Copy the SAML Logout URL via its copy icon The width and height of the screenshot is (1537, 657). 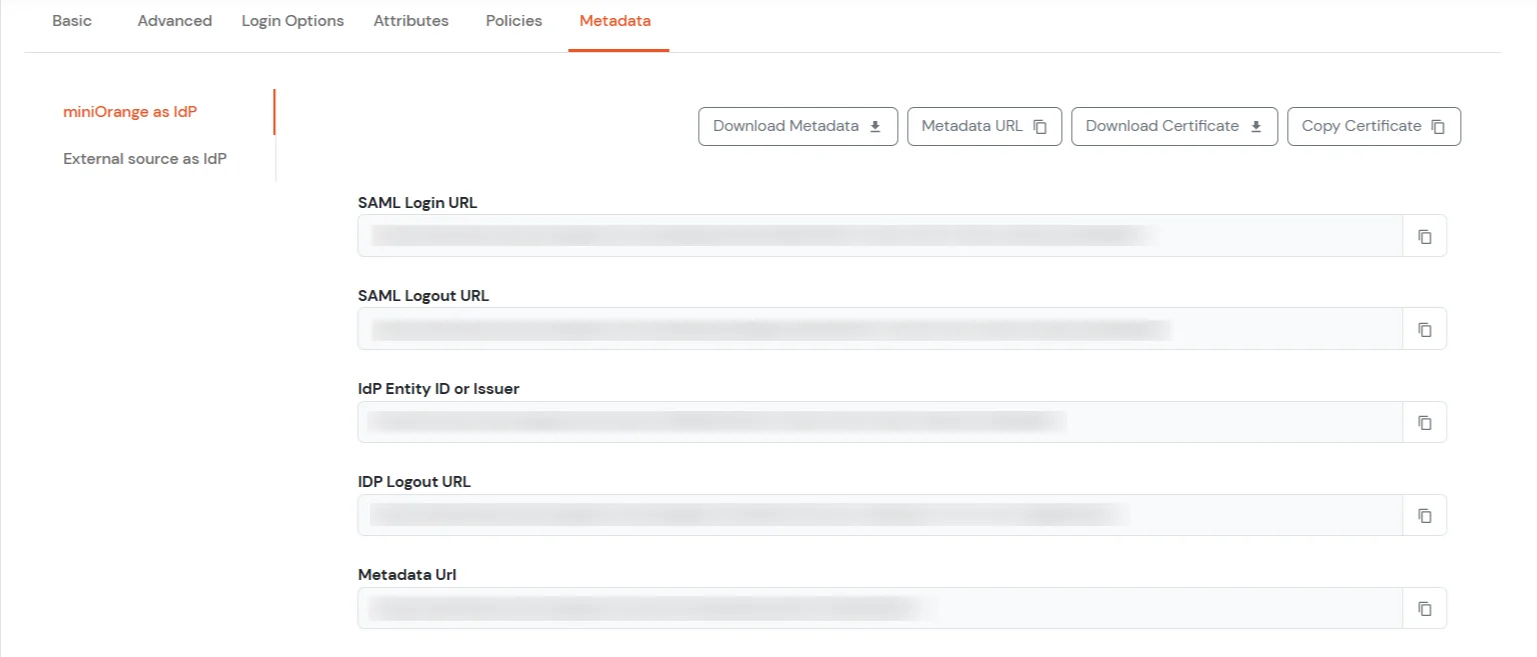pyautogui.click(x=1424, y=328)
